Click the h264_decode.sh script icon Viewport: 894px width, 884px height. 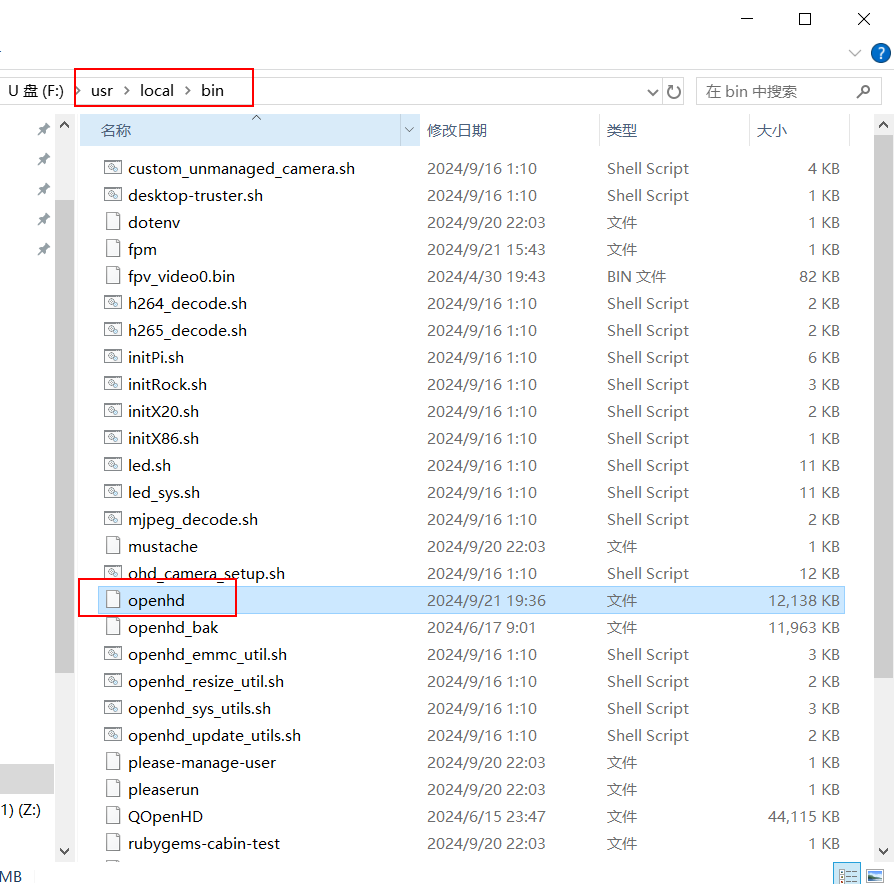click(113, 302)
